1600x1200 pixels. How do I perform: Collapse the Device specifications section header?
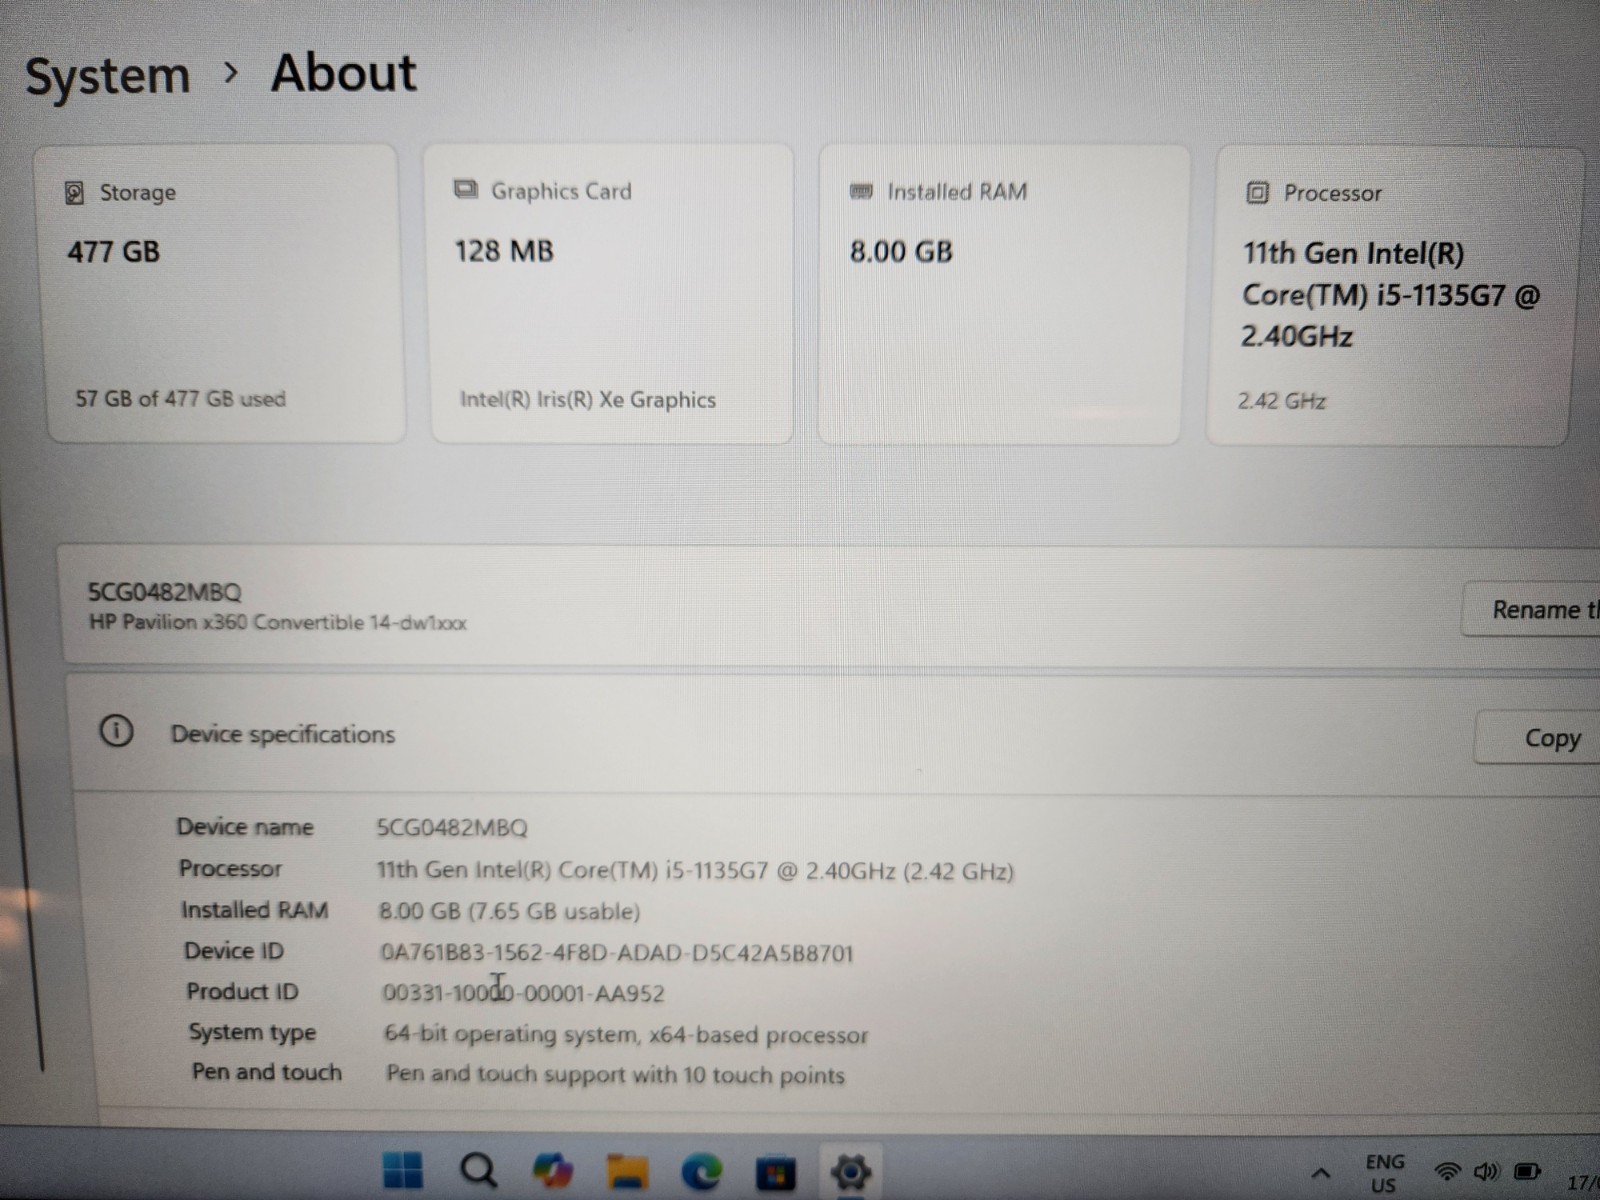[x=833, y=735]
